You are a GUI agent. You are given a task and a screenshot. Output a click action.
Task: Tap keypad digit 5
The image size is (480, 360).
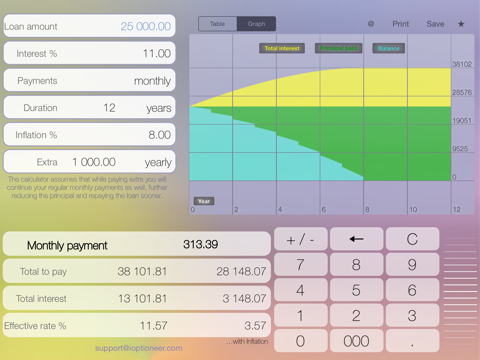tap(356, 290)
